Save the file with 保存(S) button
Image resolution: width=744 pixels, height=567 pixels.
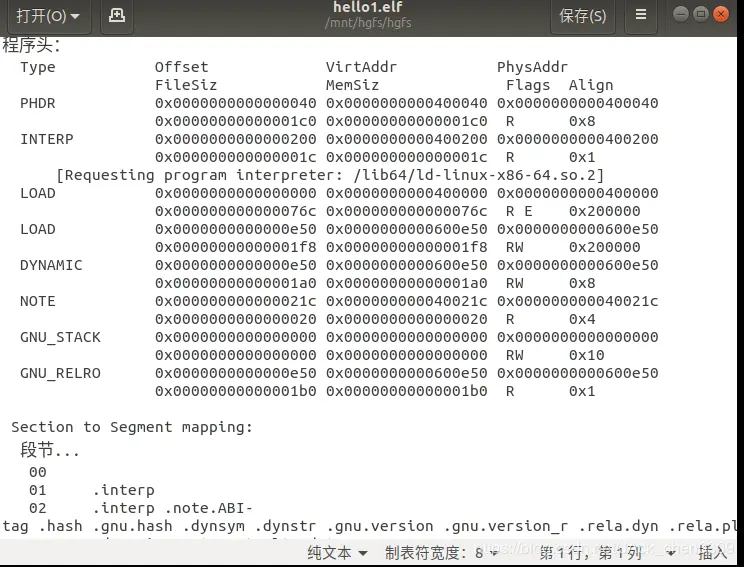pos(583,16)
